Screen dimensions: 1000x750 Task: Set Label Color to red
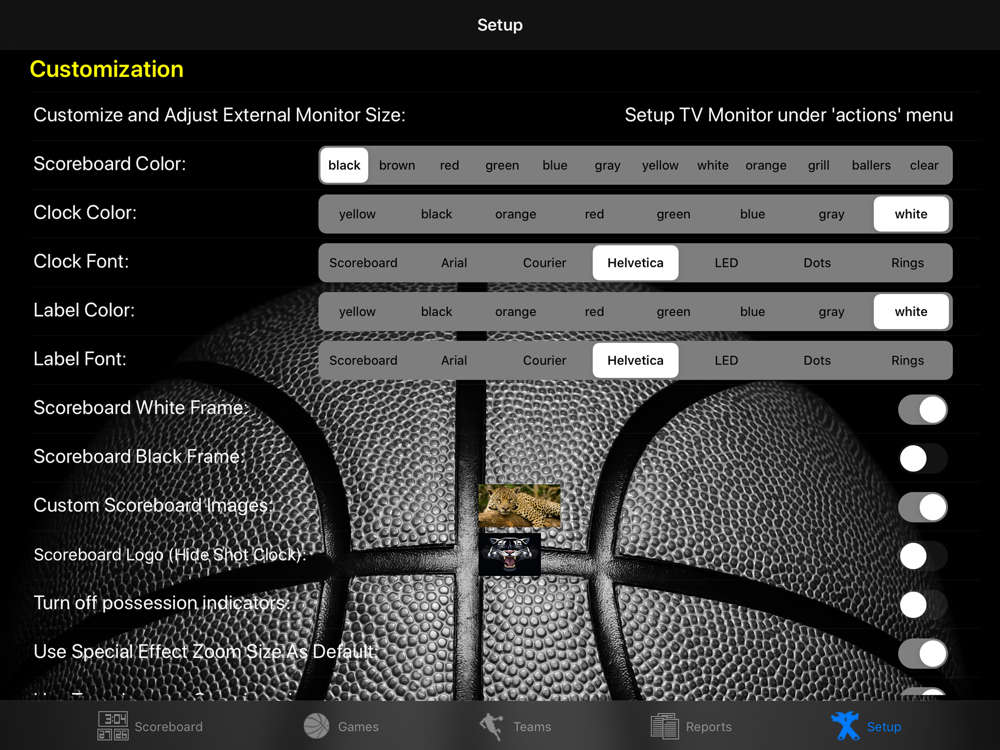pos(594,312)
